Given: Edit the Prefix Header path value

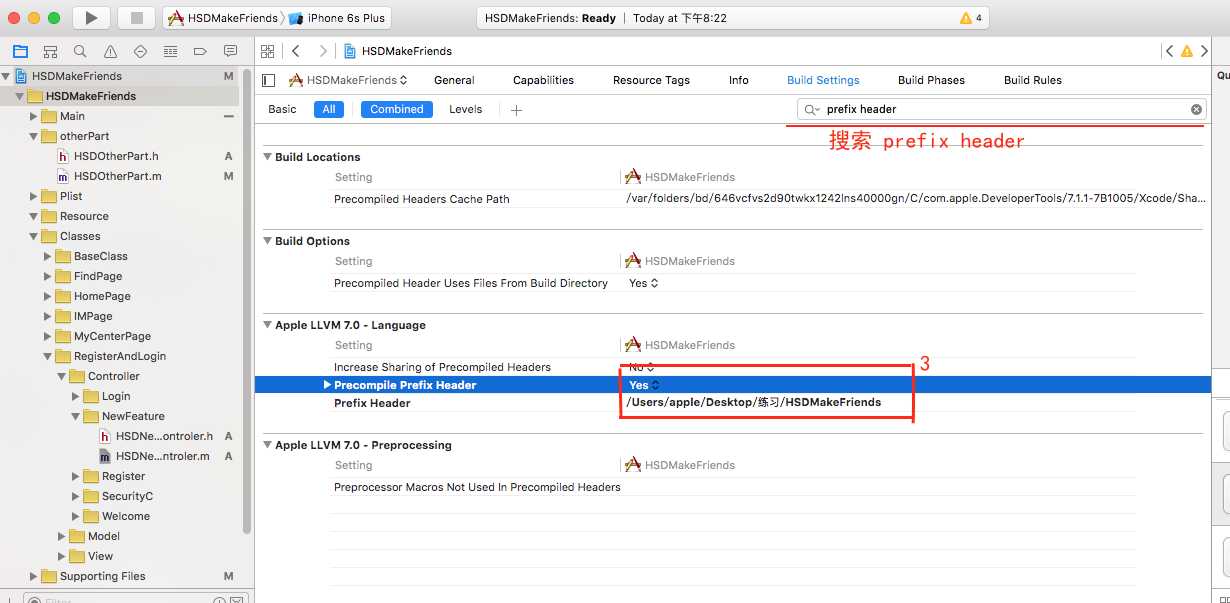Looking at the screenshot, I should pyautogui.click(x=754, y=403).
